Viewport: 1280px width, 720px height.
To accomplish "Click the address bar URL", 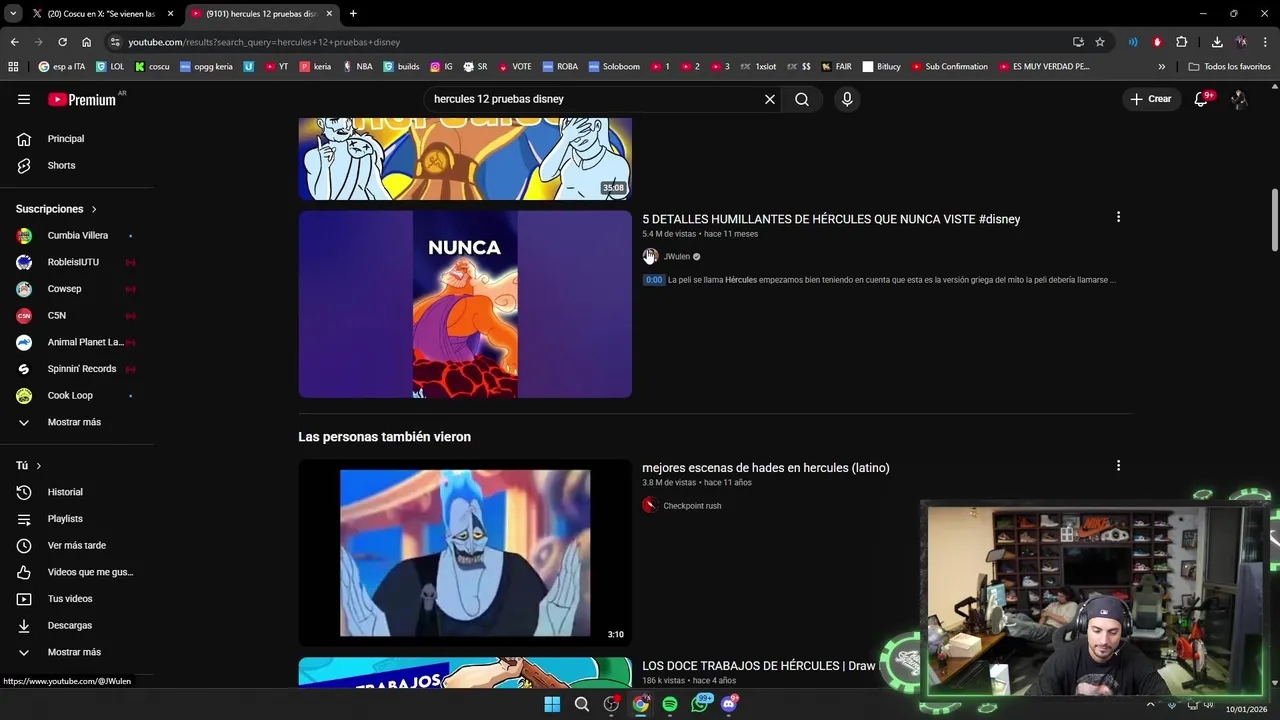I will [x=264, y=42].
